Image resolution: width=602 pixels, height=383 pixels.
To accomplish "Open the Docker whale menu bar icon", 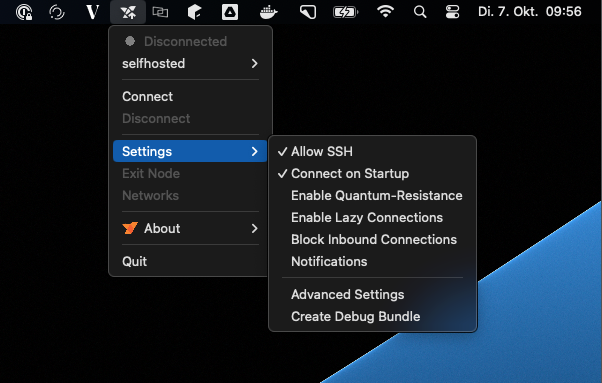I will pyautogui.click(x=268, y=12).
